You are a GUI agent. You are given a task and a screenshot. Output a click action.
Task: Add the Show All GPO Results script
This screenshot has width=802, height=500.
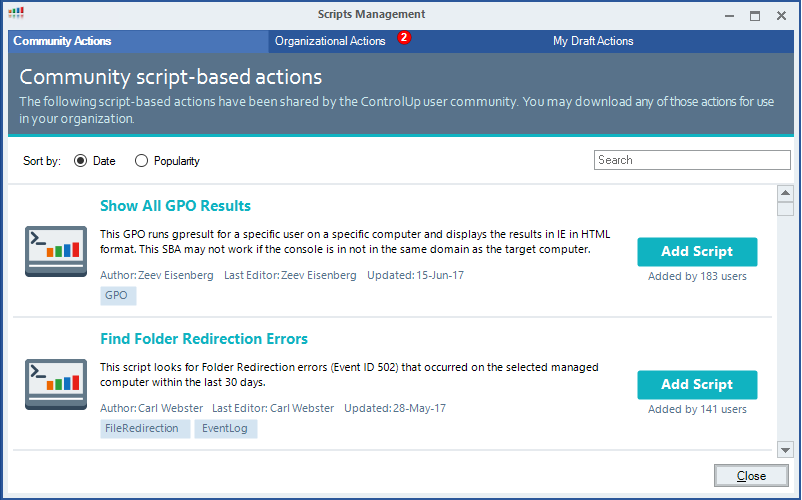pos(697,252)
